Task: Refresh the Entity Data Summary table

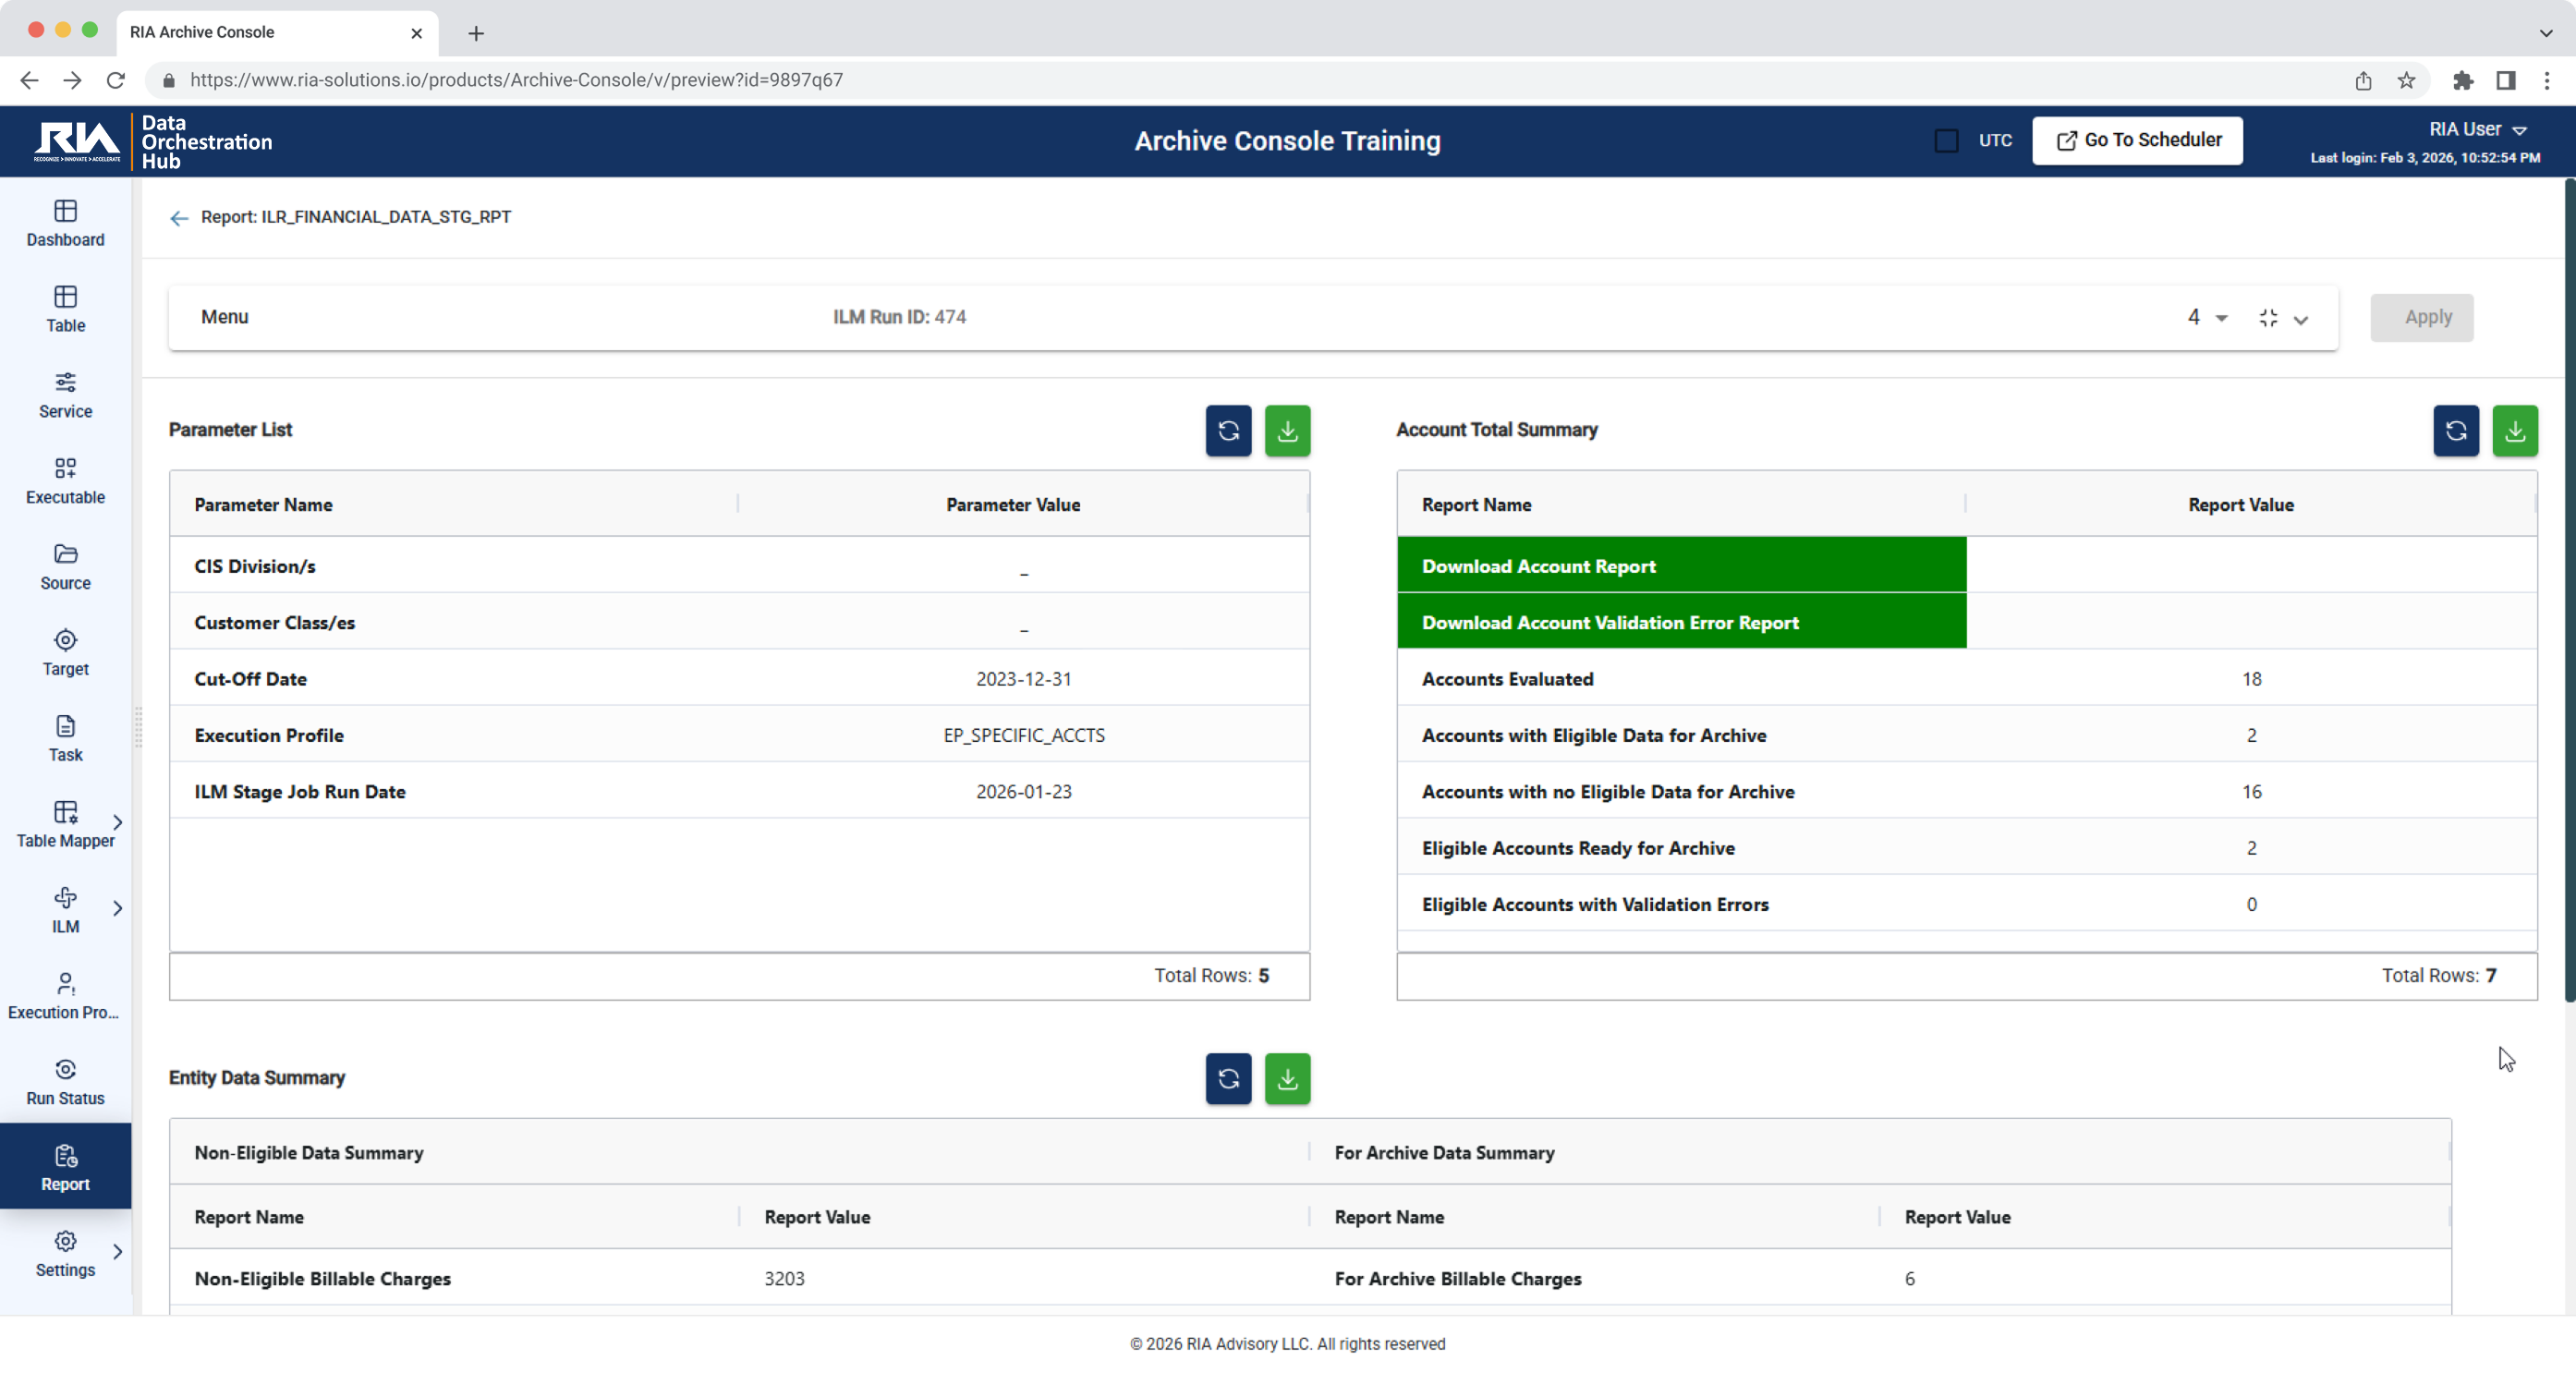Action: coord(1228,1079)
